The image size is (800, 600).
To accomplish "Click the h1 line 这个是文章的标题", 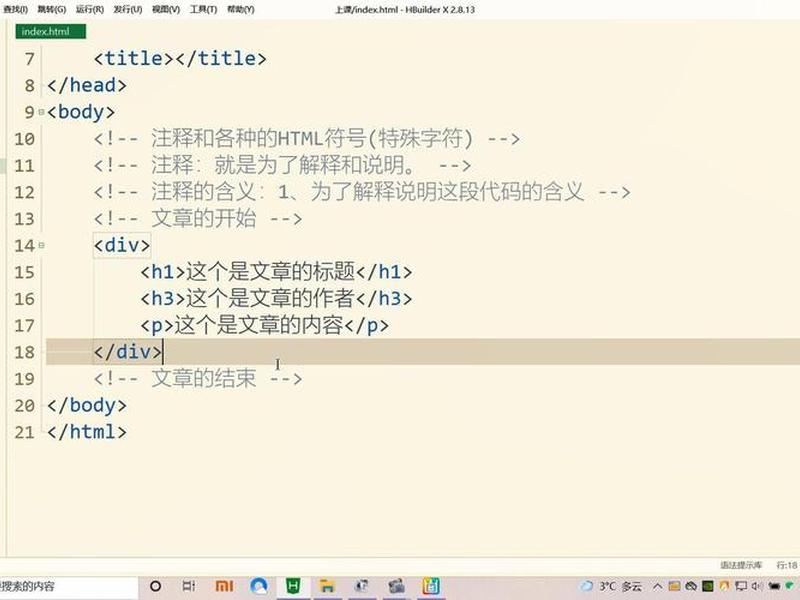I will [276, 272].
